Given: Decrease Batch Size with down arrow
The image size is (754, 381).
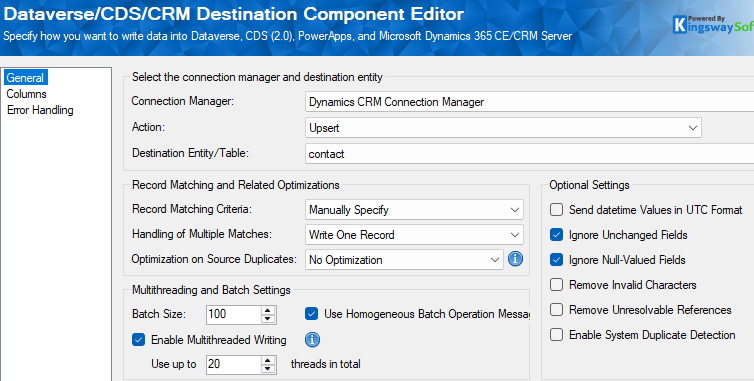Looking at the screenshot, I should click(x=268, y=319).
